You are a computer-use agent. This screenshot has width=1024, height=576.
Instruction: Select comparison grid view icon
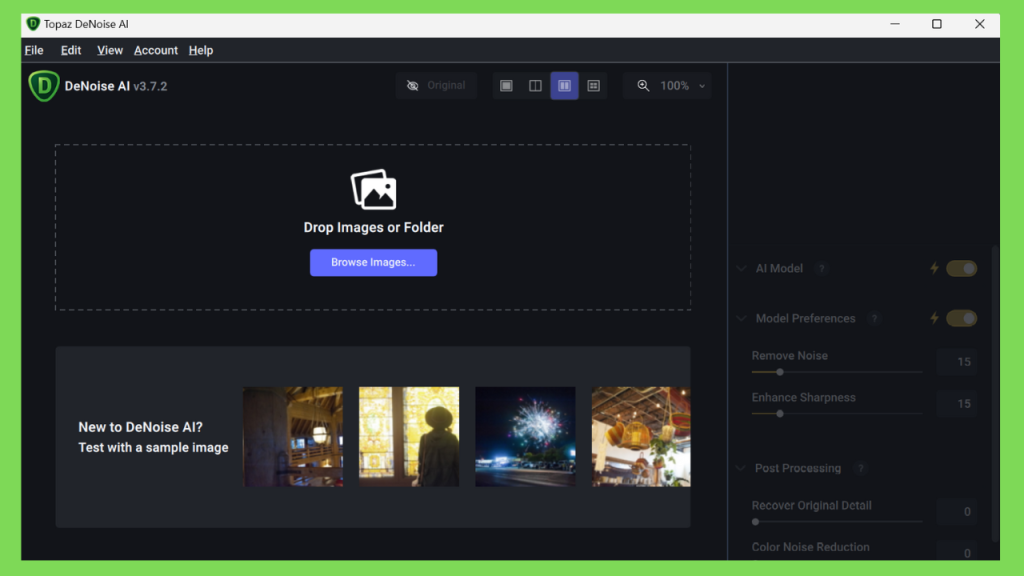tap(594, 86)
